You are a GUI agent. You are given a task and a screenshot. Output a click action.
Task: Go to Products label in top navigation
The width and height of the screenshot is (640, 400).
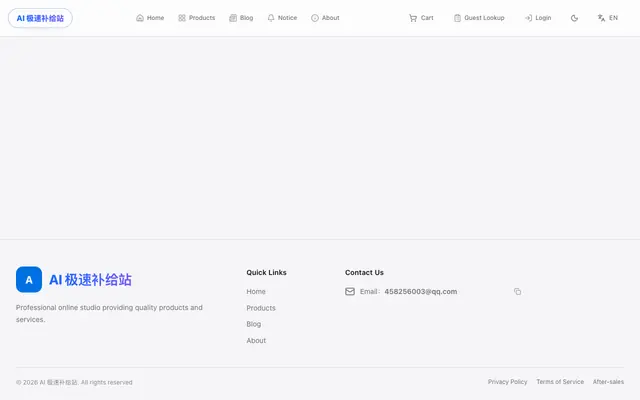pos(202,18)
